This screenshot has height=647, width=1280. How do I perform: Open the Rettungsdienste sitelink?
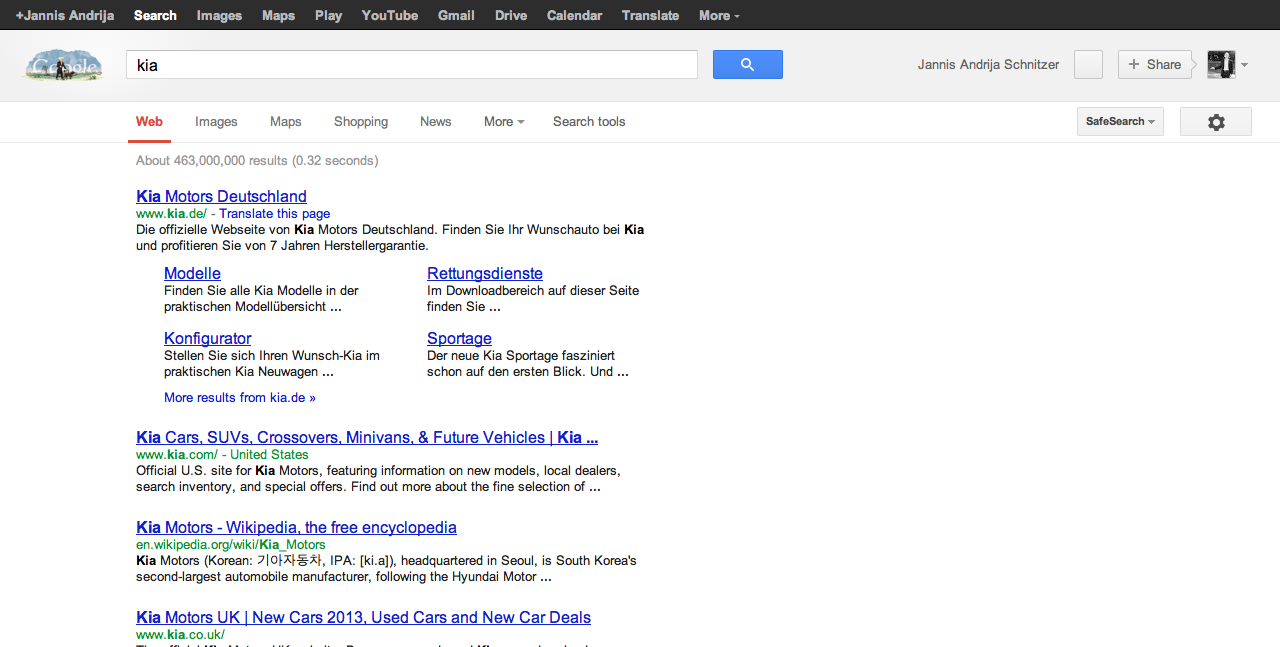point(485,273)
